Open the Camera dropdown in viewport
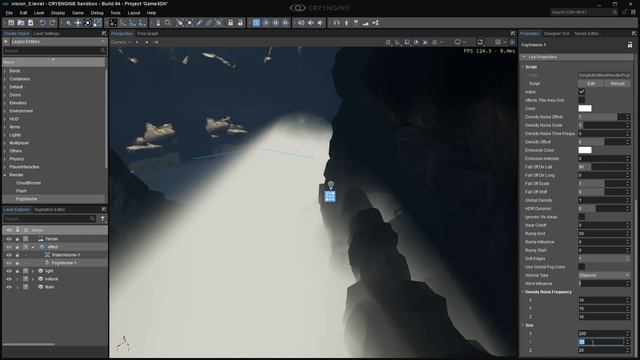The width and height of the screenshot is (640, 360). (121, 42)
